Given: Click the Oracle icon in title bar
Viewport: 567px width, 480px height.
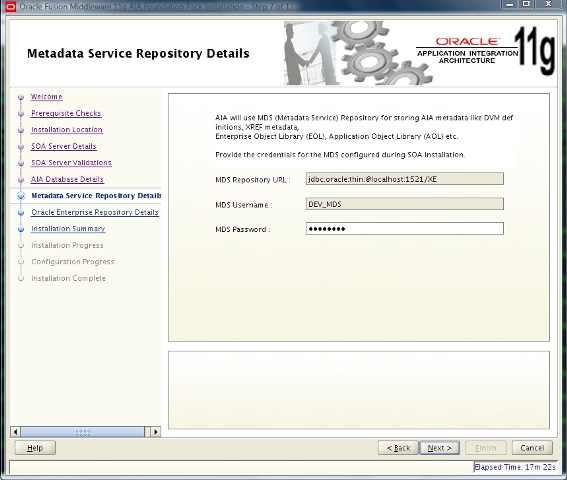Looking at the screenshot, I should pos(10,6).
